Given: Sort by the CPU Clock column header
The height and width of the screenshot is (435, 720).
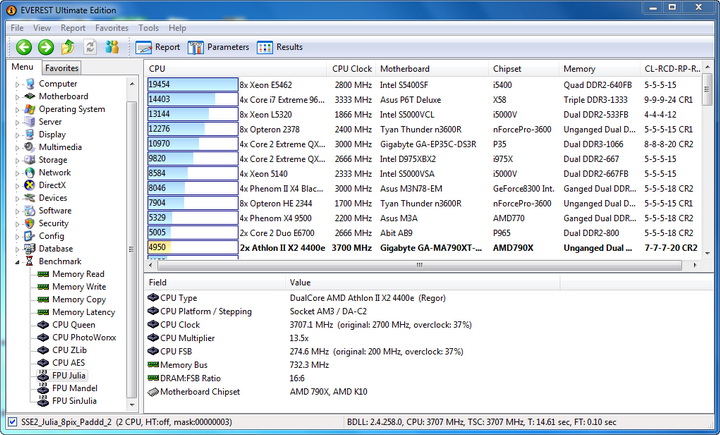Looking at the screenshot, I should [x=351, y=69].
